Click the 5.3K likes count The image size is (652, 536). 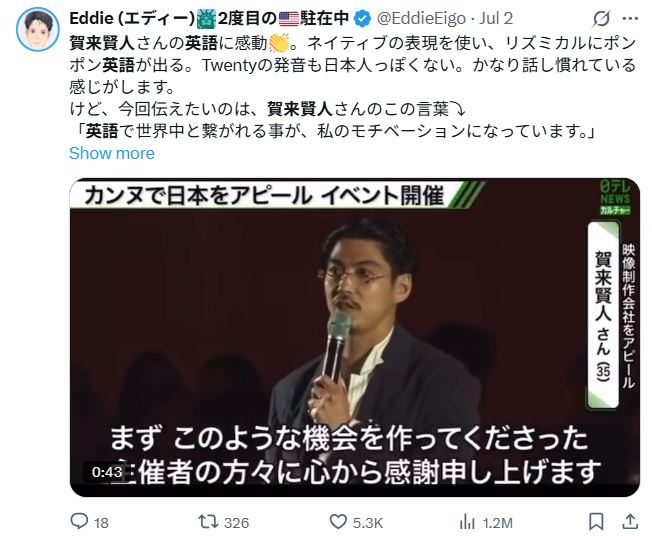368,523
